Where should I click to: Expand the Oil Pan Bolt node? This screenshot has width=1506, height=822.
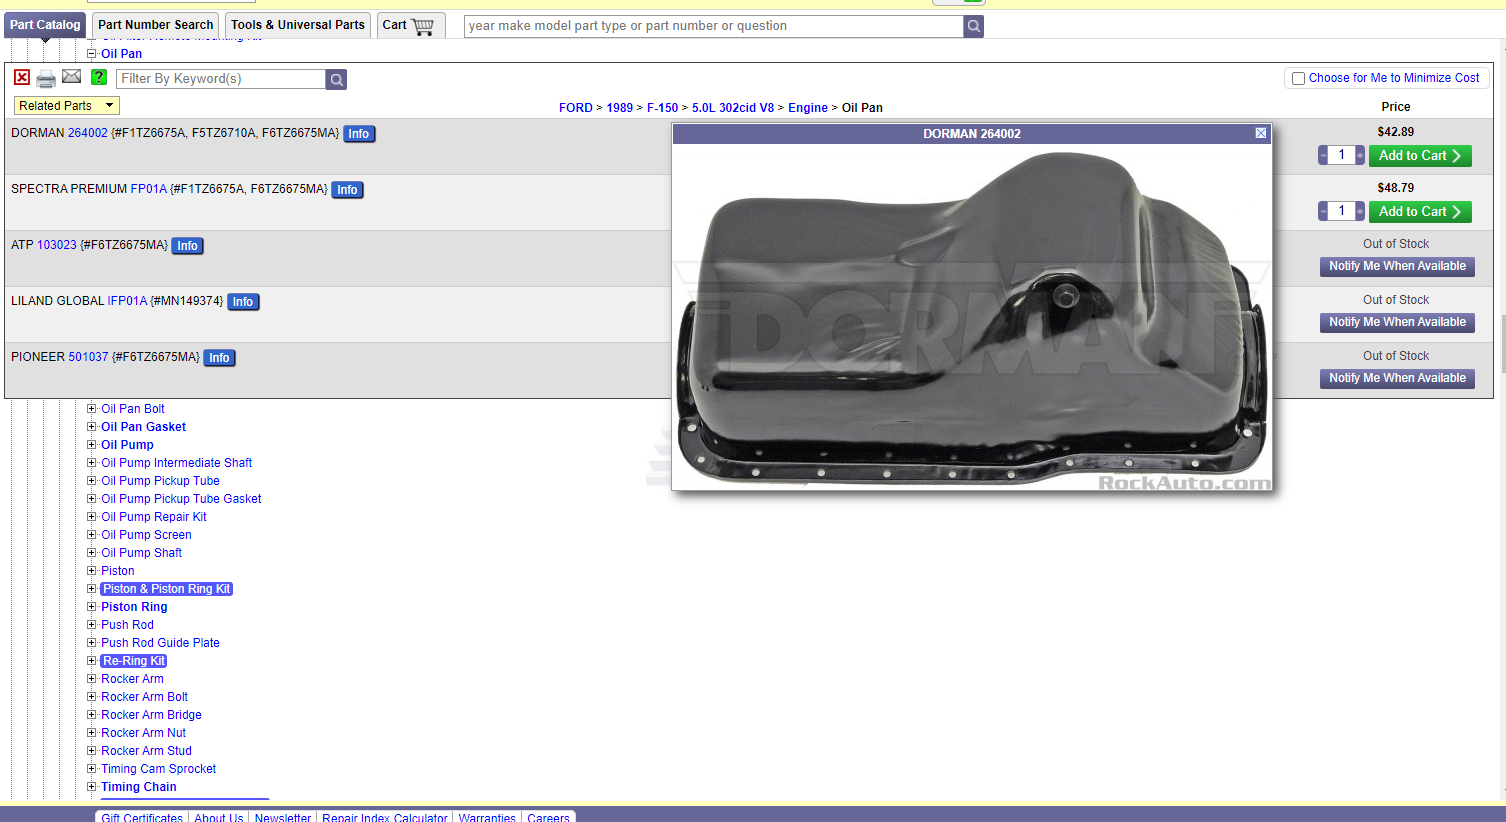tap(92, 409)
